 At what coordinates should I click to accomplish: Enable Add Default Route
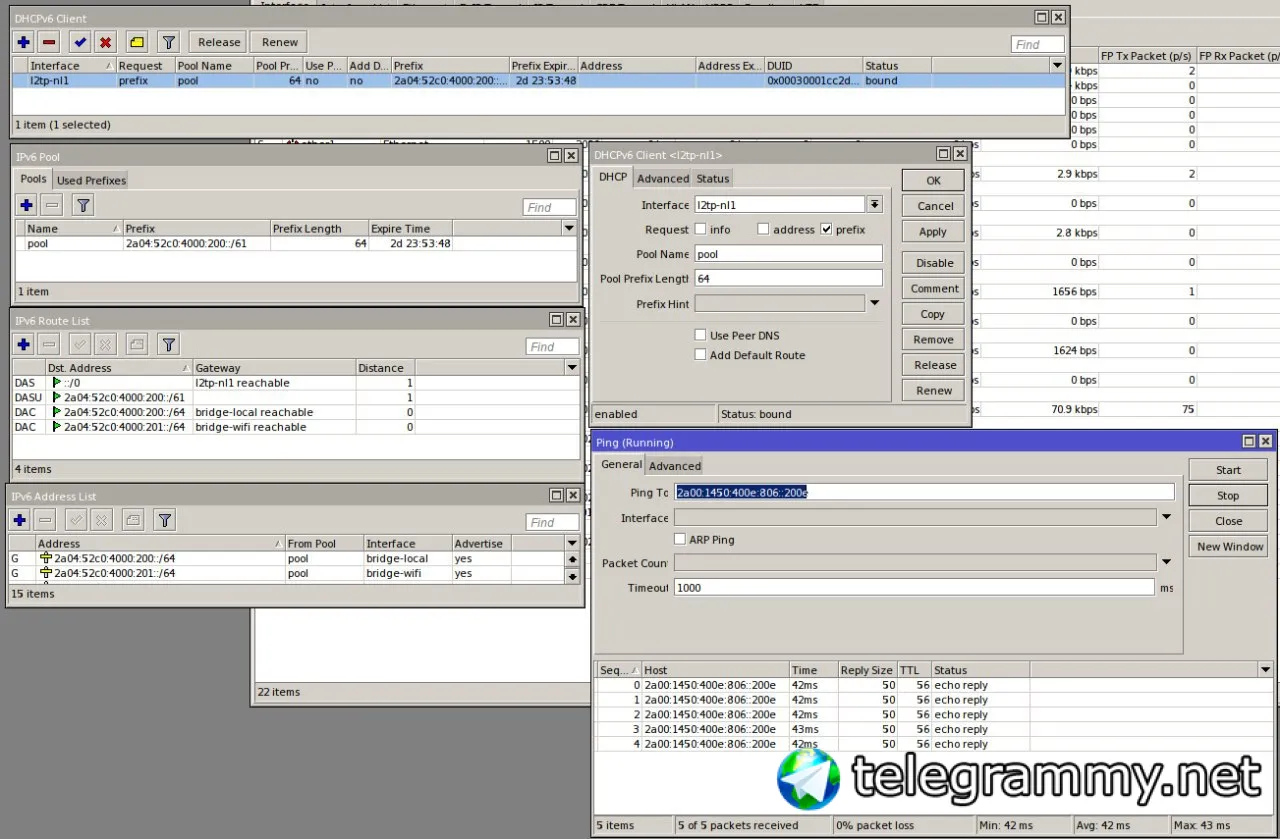coord(700,355)
